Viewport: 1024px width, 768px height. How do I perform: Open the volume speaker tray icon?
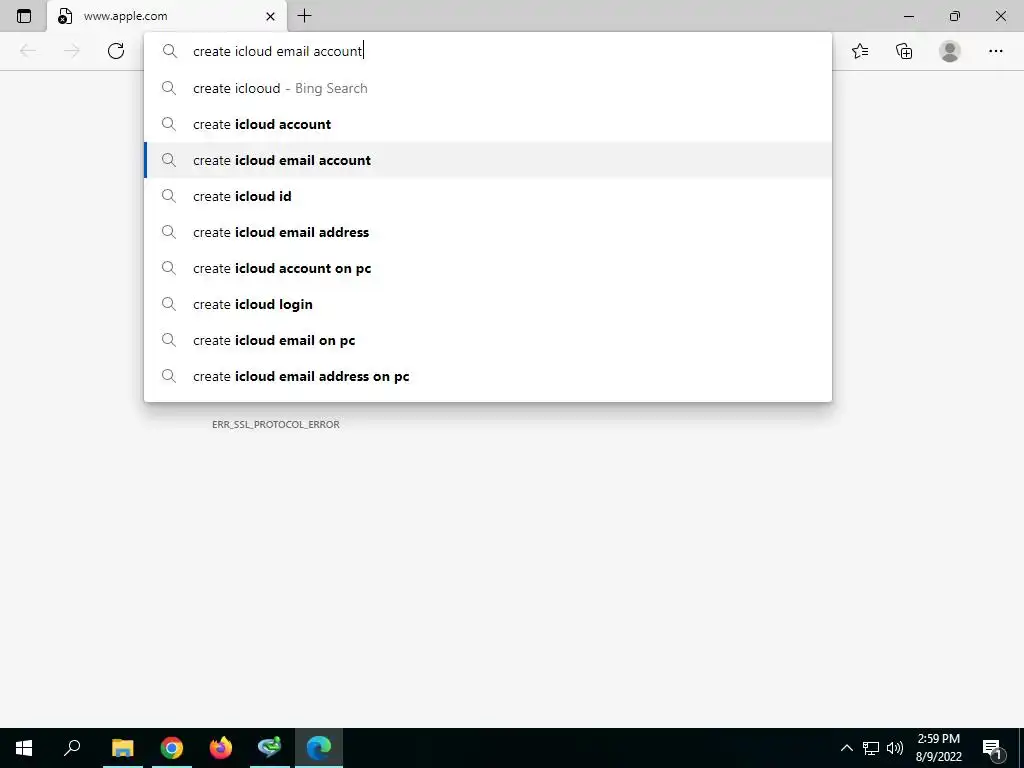[895, 748]
